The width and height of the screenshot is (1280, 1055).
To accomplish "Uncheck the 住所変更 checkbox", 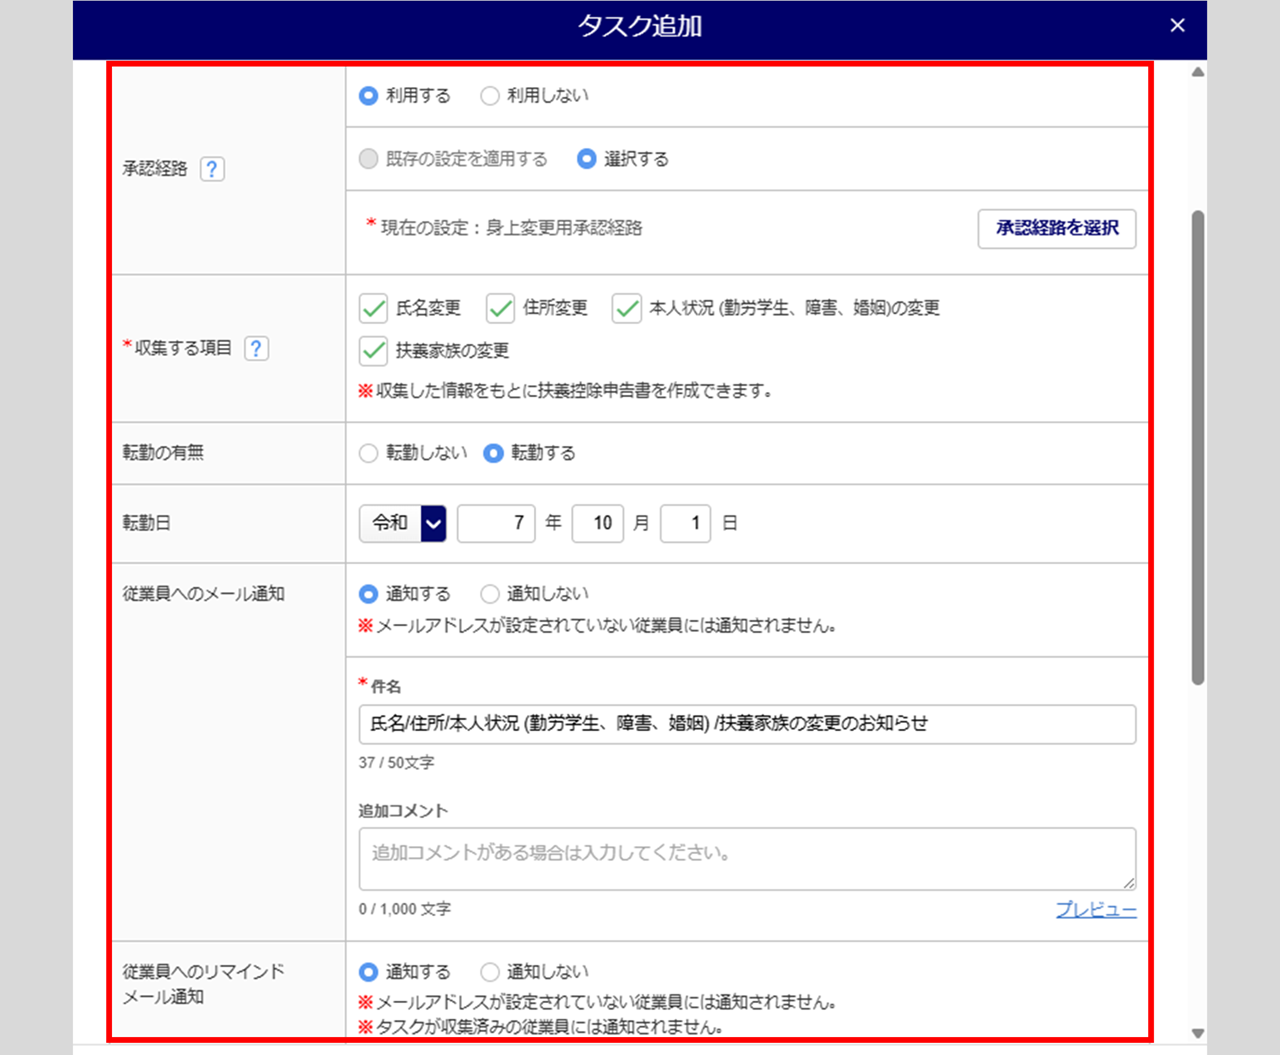I will [500, 308].
